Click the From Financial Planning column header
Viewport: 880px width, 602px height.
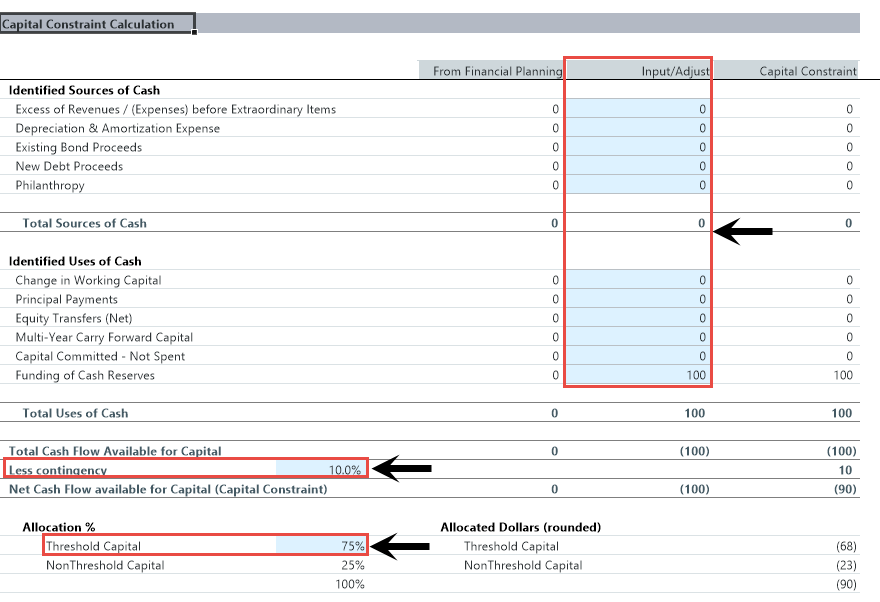point(490,71)
